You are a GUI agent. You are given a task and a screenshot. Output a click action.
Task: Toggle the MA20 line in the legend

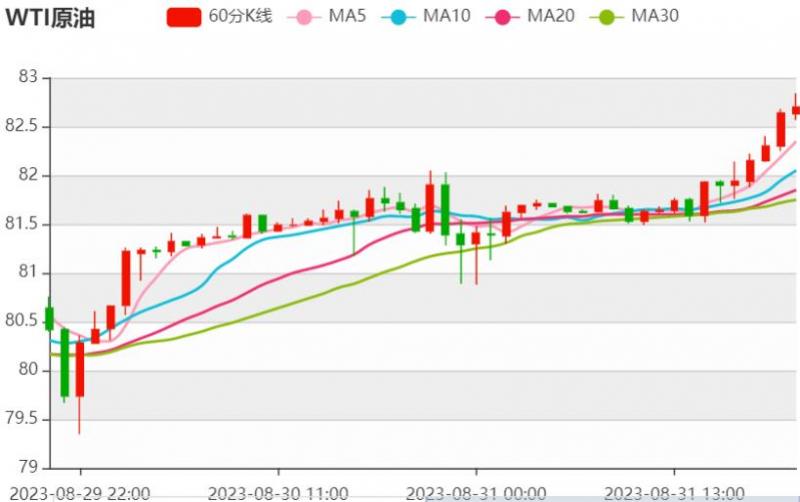530,16
